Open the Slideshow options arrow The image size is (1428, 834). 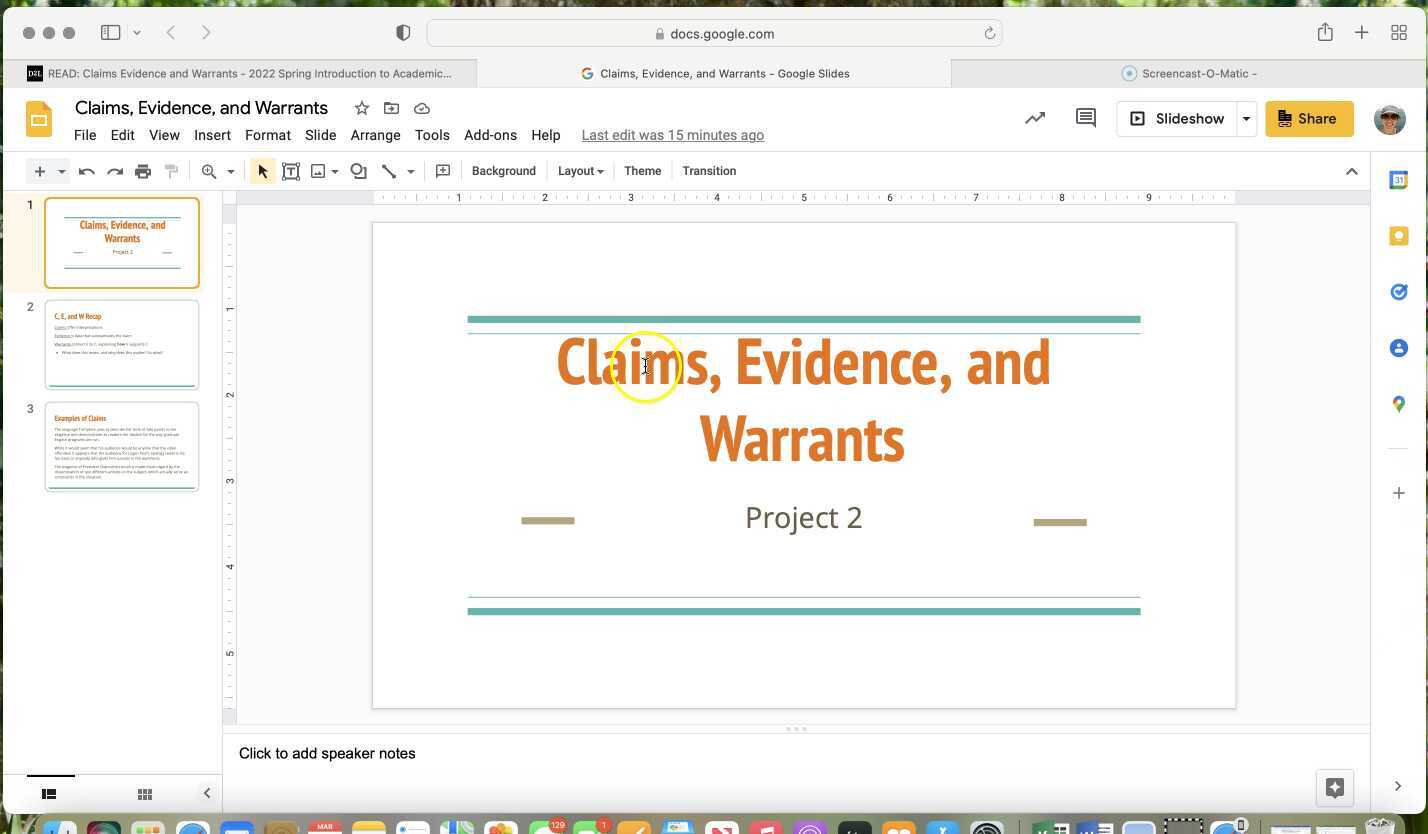click(x=1246, y=118)
